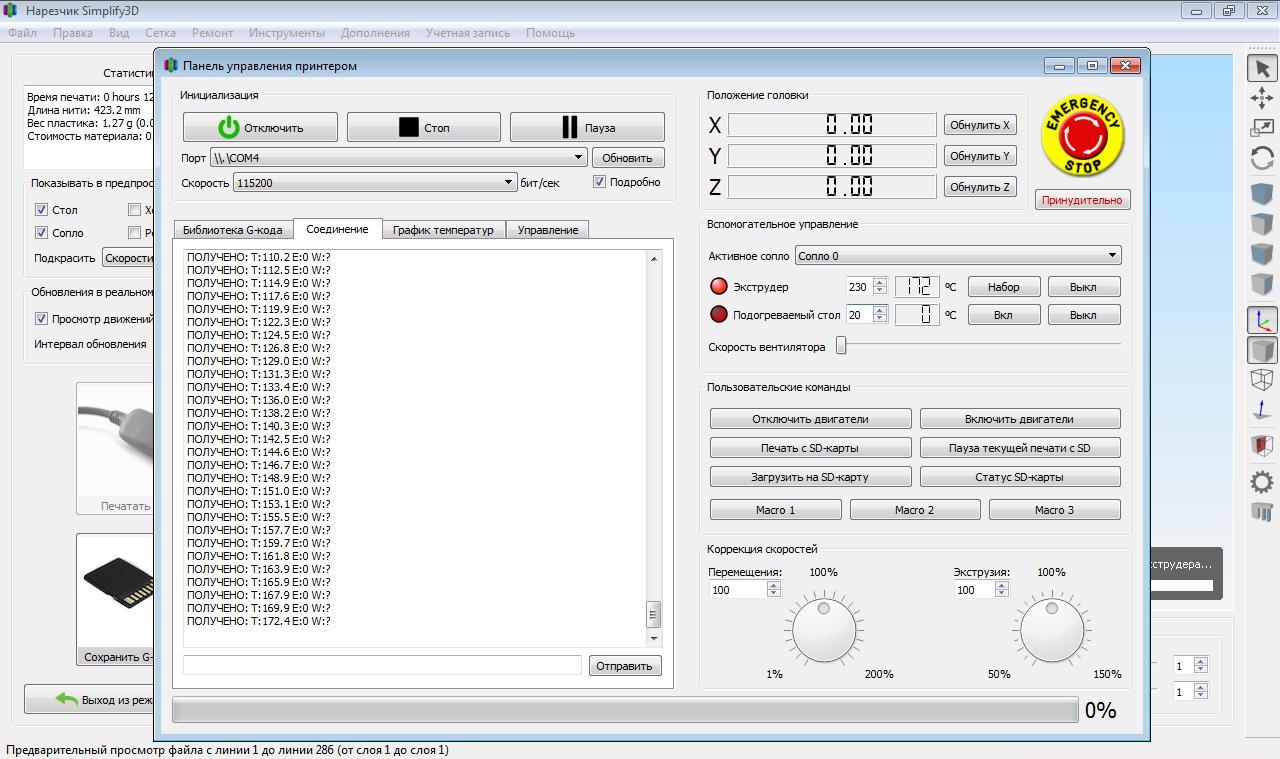1280x759 pixels.
Task: Uncheck the Стол checkbox
Action: (x=41, y=210)
